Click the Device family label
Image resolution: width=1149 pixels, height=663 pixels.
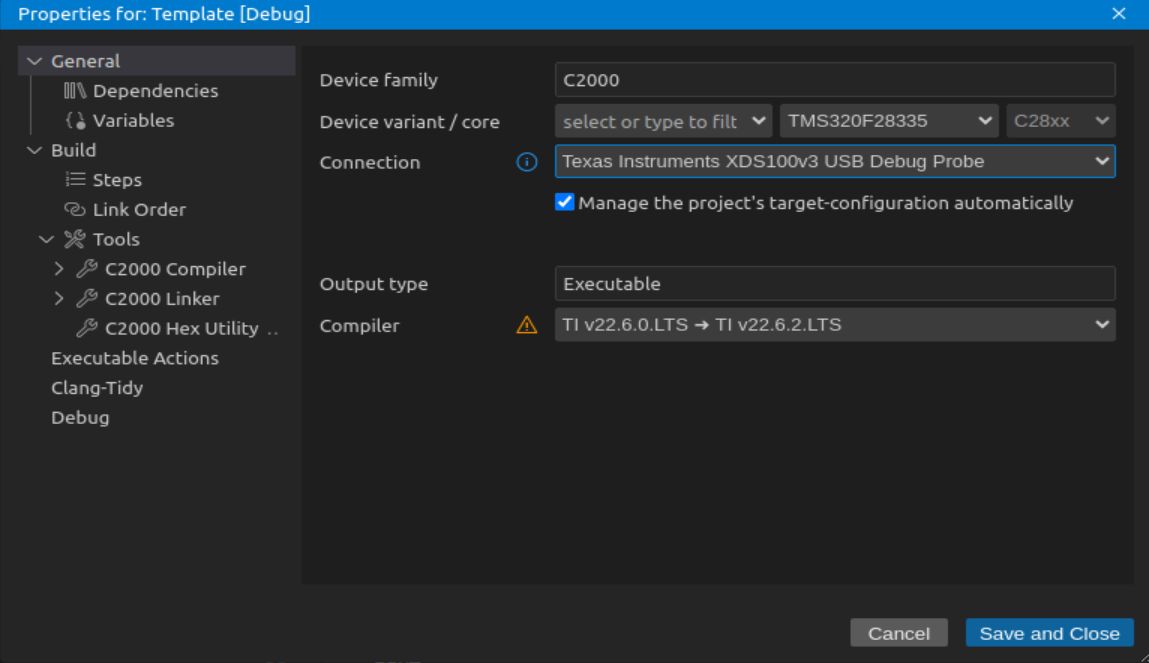[x=379, y=80]
